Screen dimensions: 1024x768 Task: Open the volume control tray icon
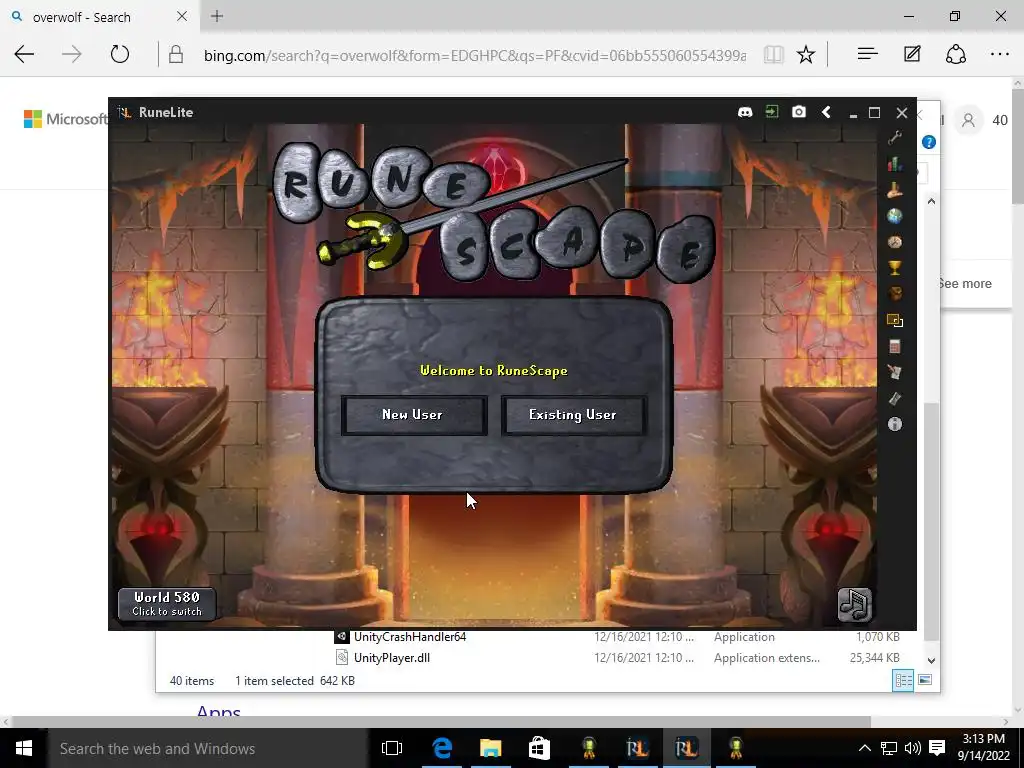912,748
